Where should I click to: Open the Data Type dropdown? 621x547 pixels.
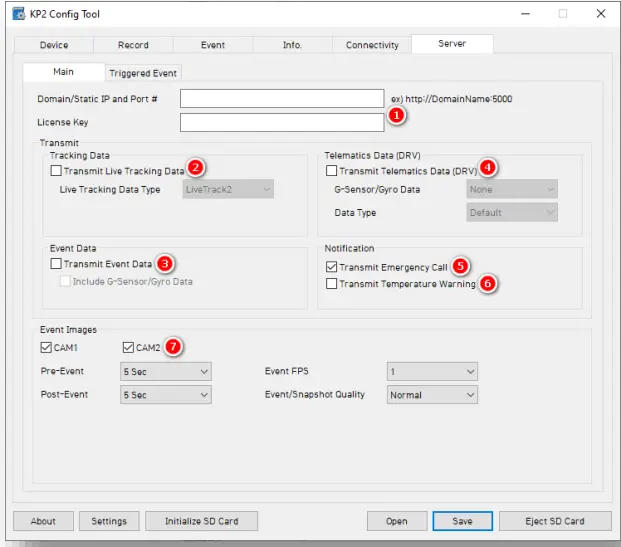(512, 212)
